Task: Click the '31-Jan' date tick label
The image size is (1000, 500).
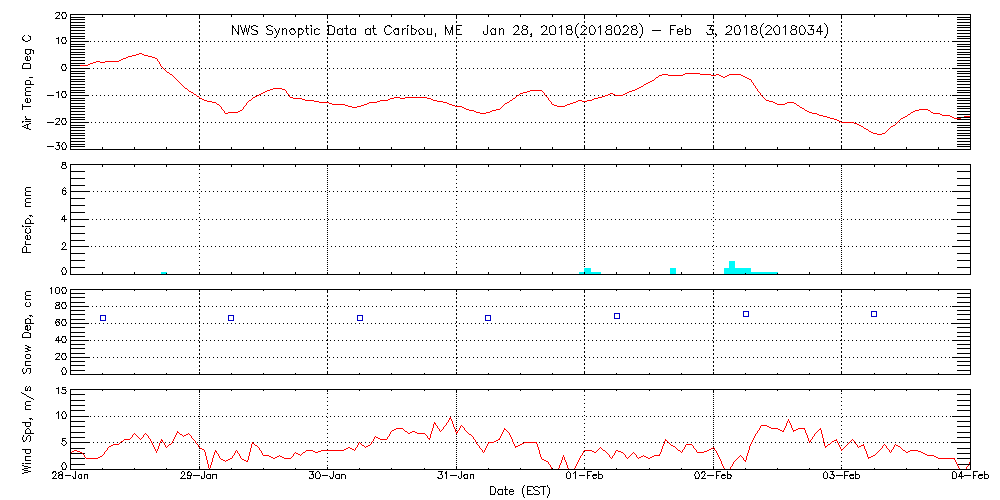Action: point(457,478)
